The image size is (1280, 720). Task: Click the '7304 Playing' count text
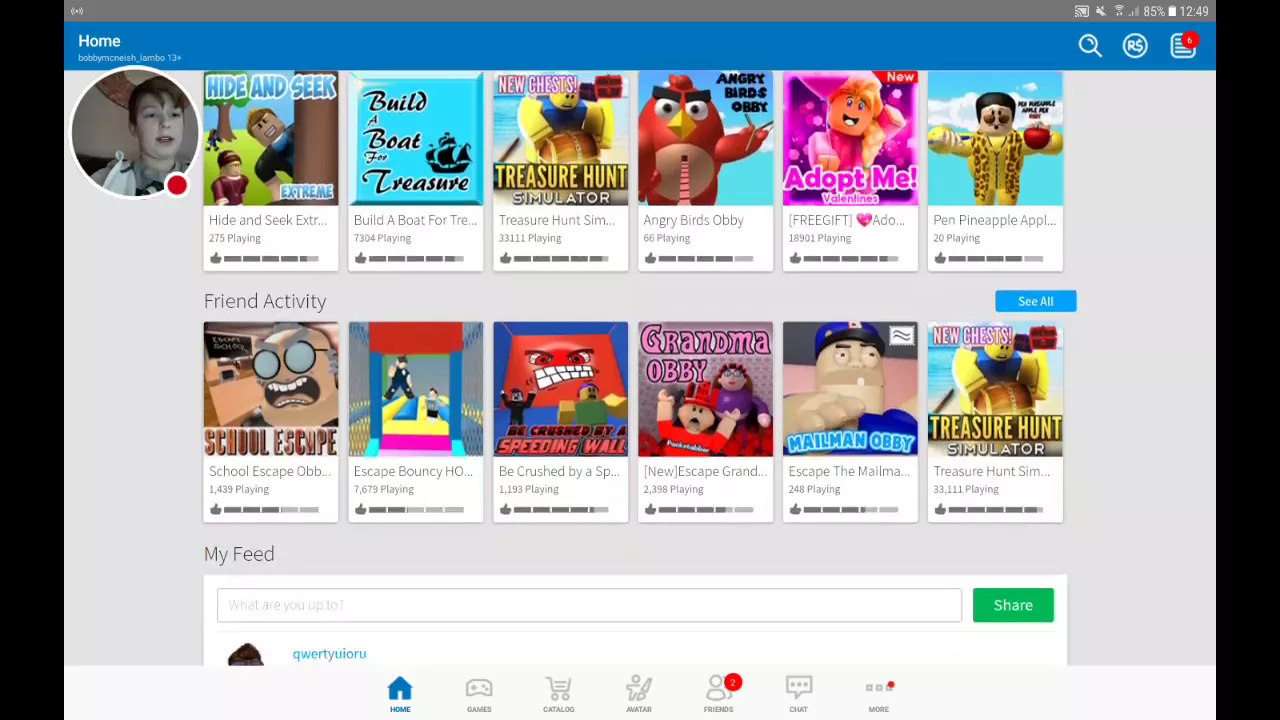pos(382,238)
